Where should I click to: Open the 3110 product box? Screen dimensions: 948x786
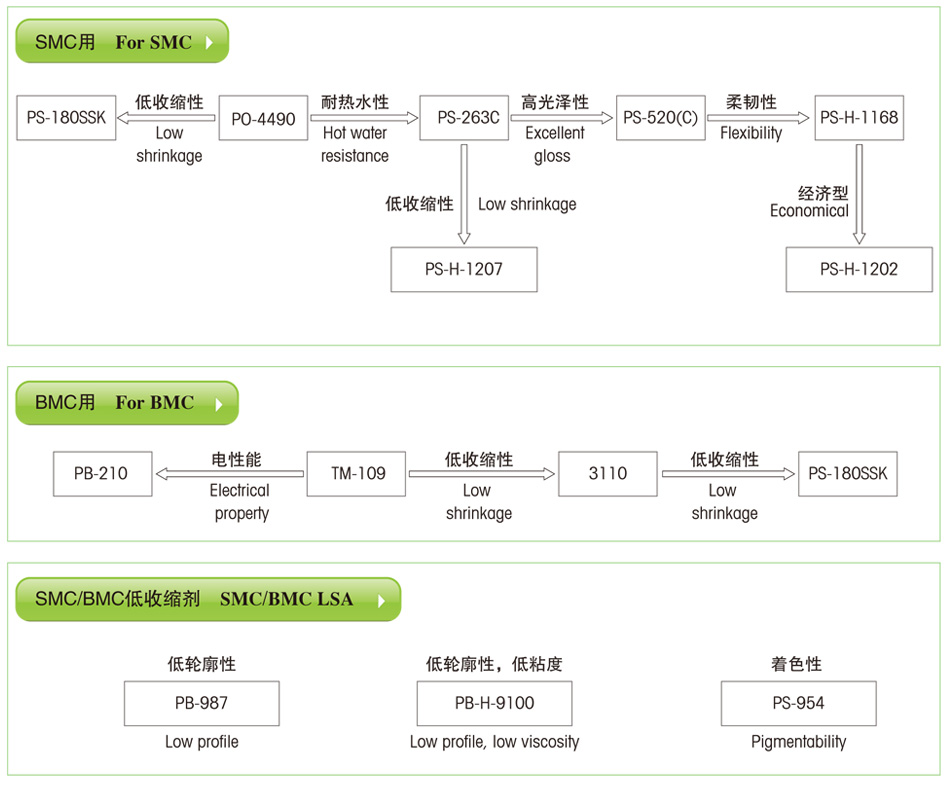coord(607,473)
